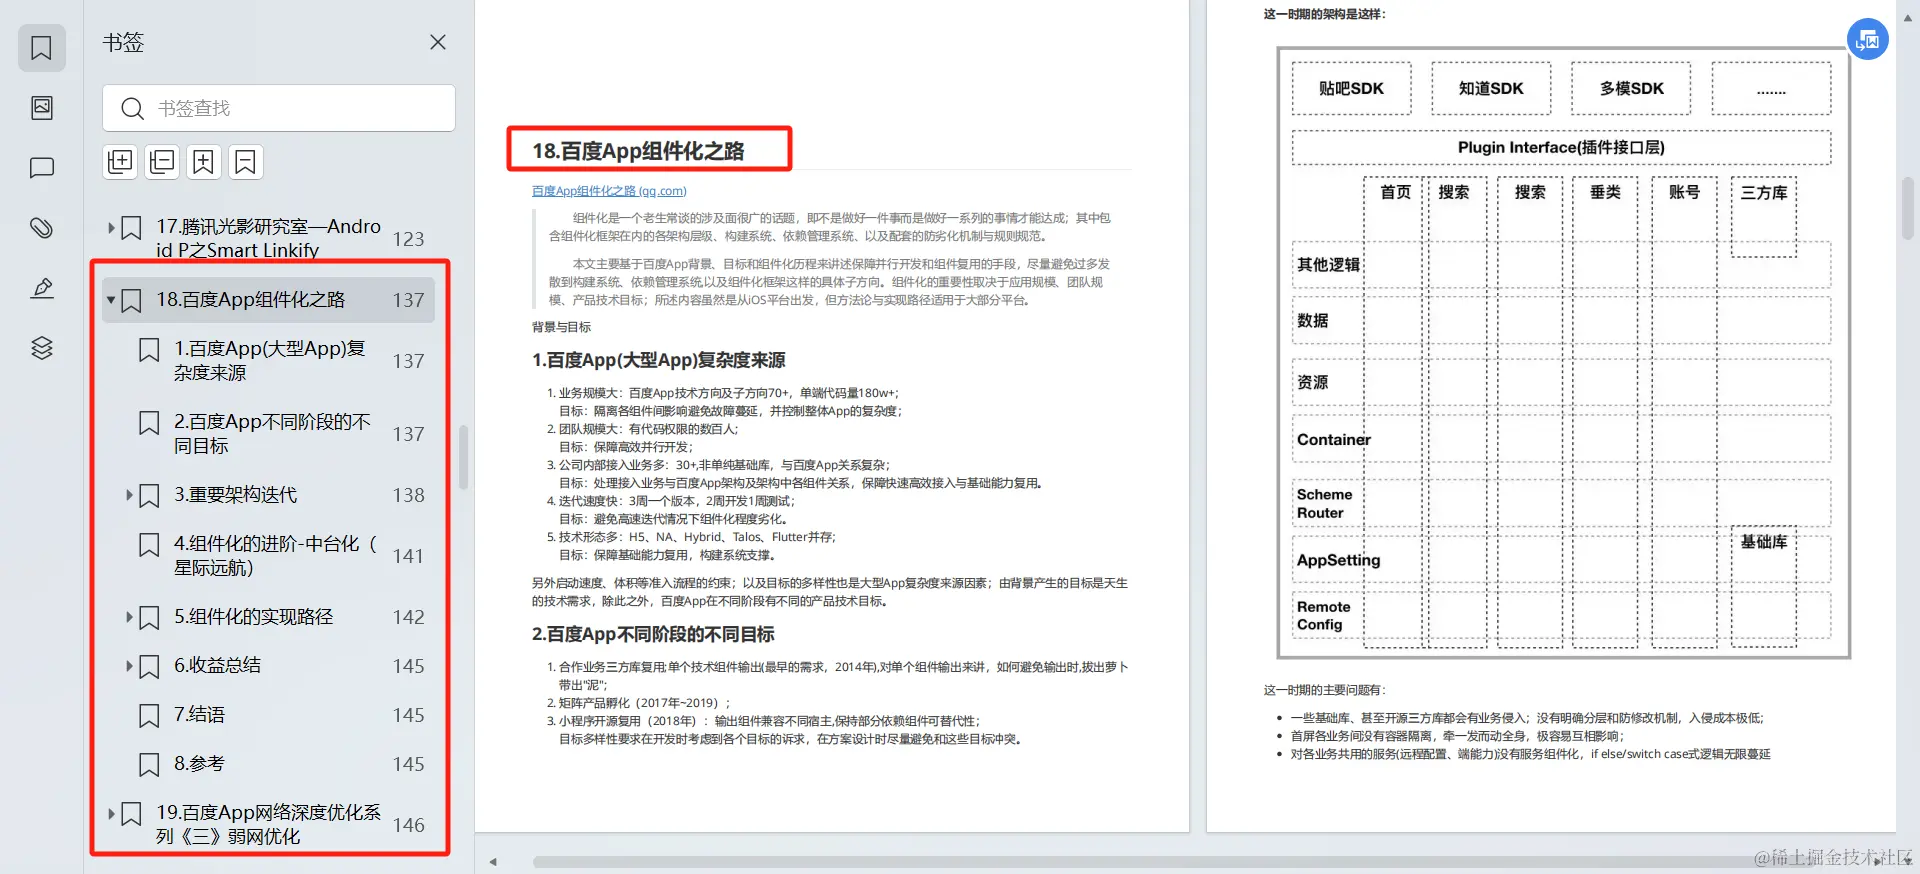
Task: Open the attachments paperclip icon in sidebar
Action: pyautogui.click(x=41, y=228)
